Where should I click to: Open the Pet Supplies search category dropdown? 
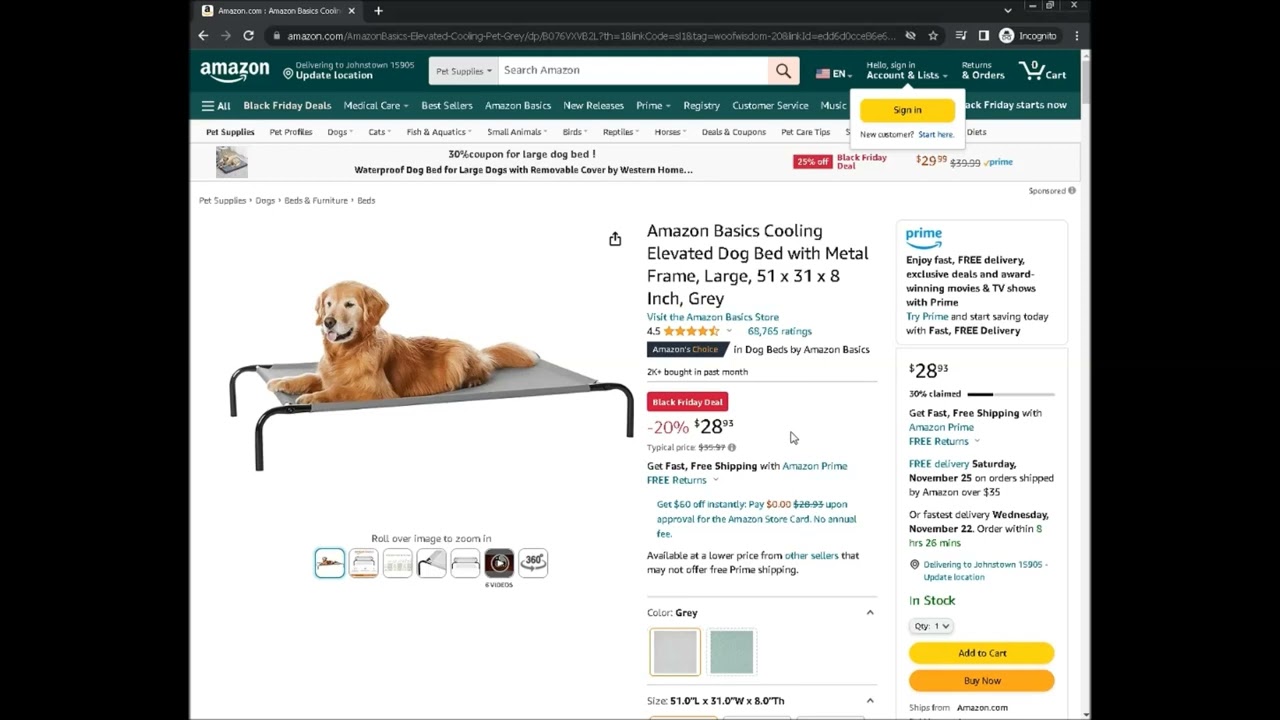pos(463,71)
